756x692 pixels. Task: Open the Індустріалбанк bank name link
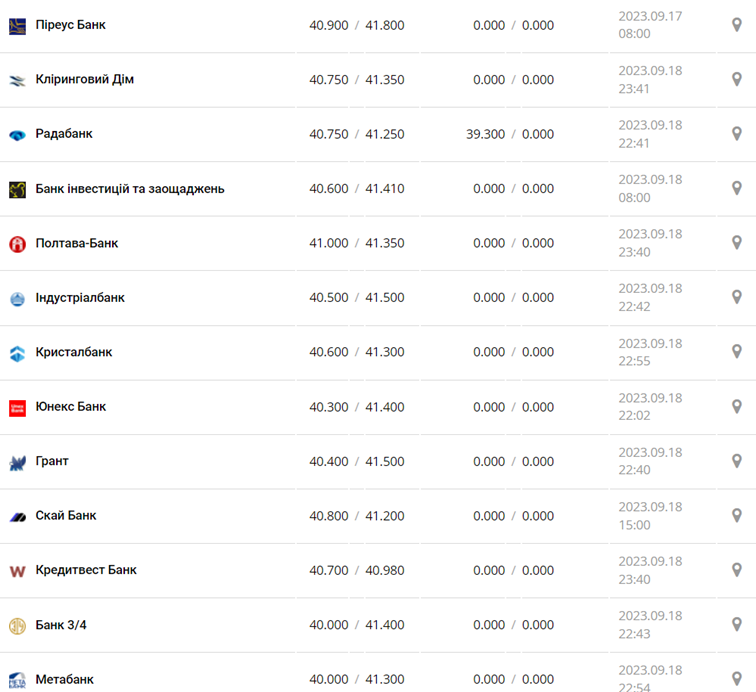80,297
